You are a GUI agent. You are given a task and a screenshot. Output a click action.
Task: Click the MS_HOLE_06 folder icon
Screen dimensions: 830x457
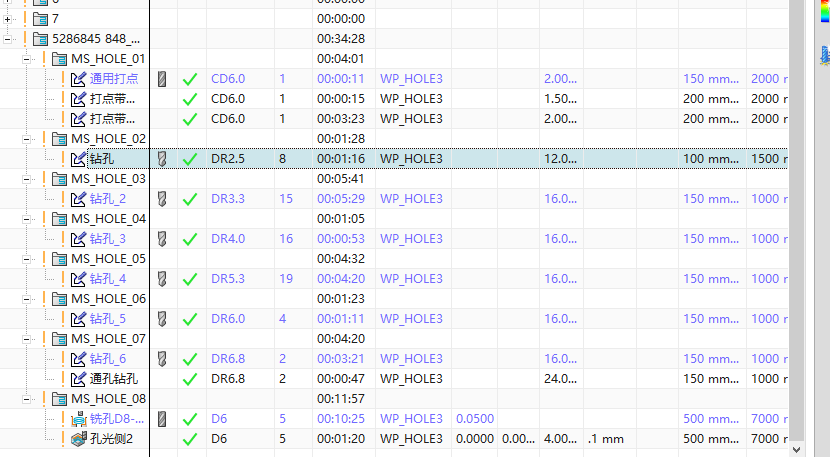59,299
